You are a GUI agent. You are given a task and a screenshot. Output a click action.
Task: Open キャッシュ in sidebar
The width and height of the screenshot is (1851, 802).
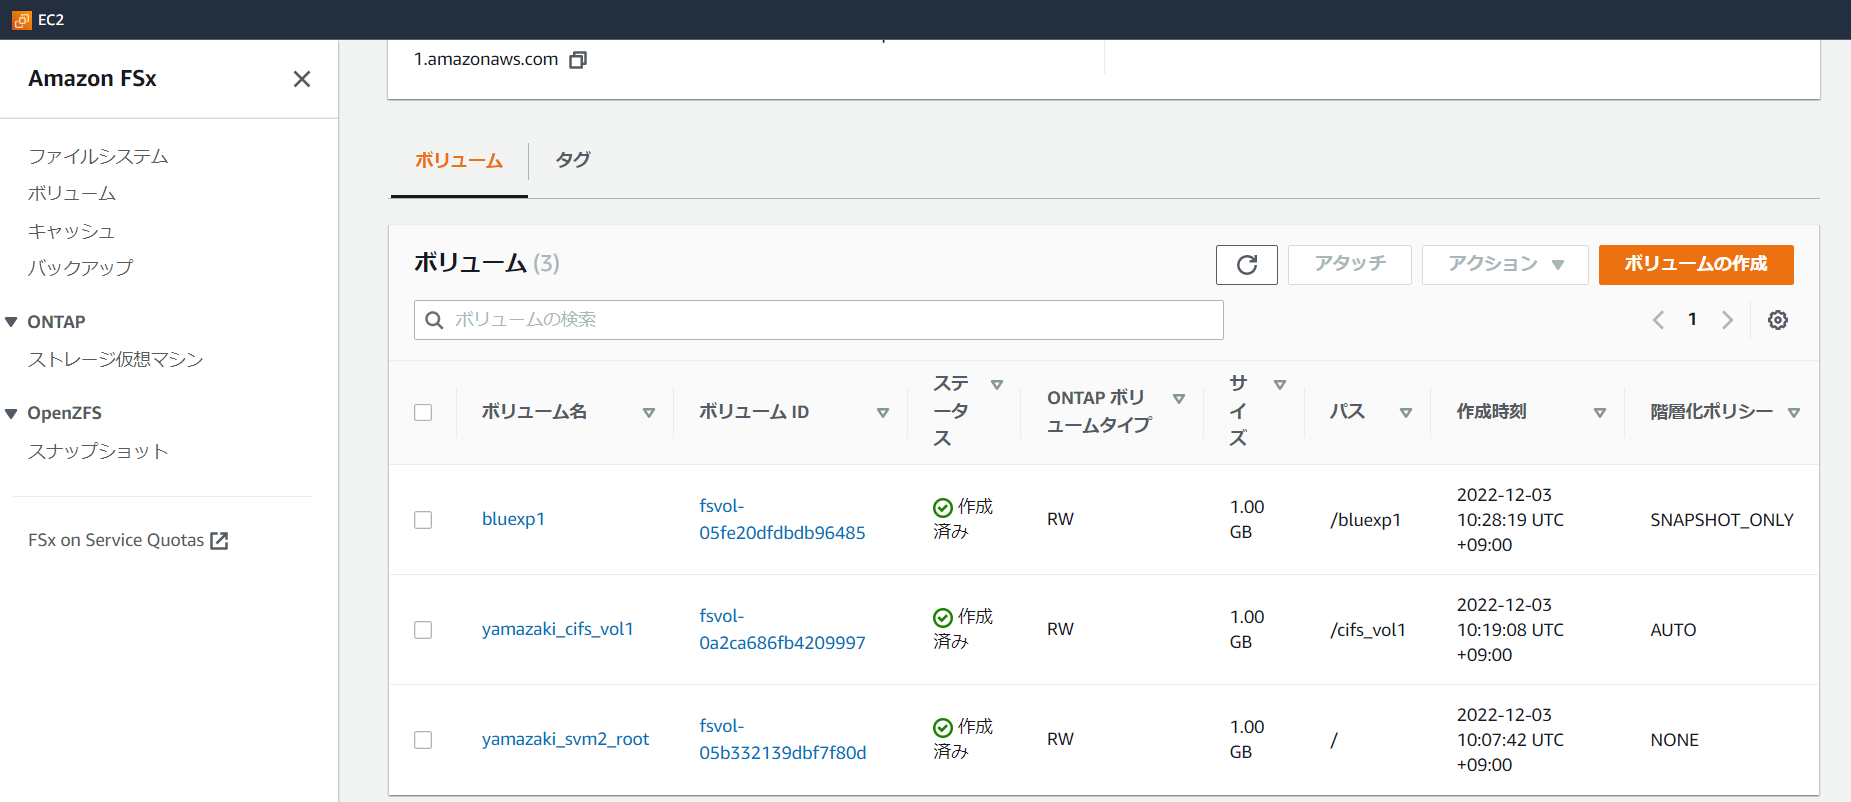coord(71,232)
